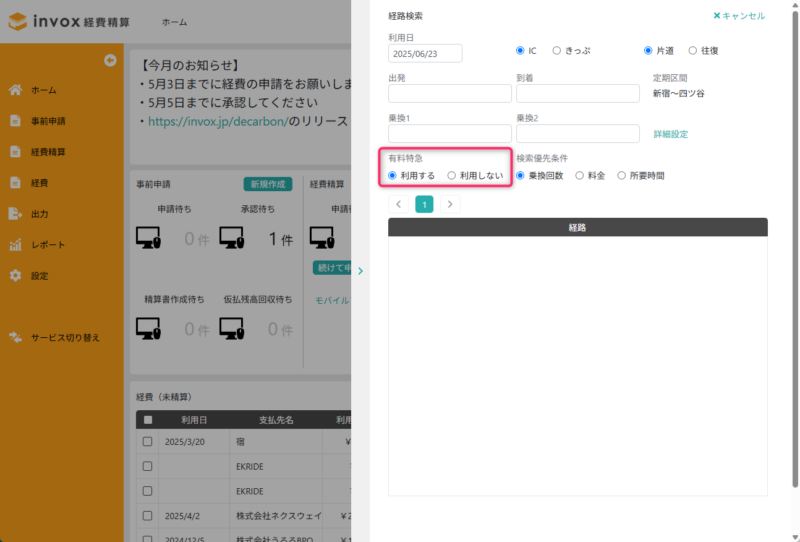Select the 片道 one-way radio button
The height and width of the screenshot is (542, 800).
(x=648, y=51)
